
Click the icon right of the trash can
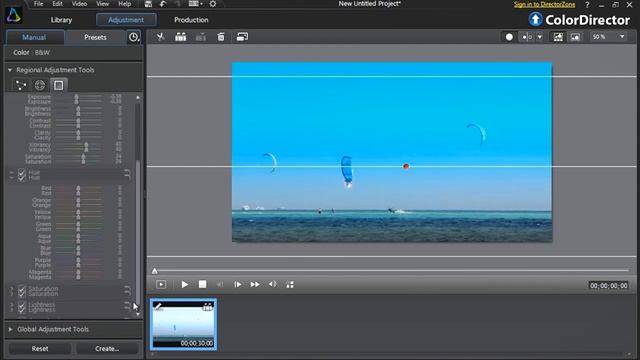point(242,37)
